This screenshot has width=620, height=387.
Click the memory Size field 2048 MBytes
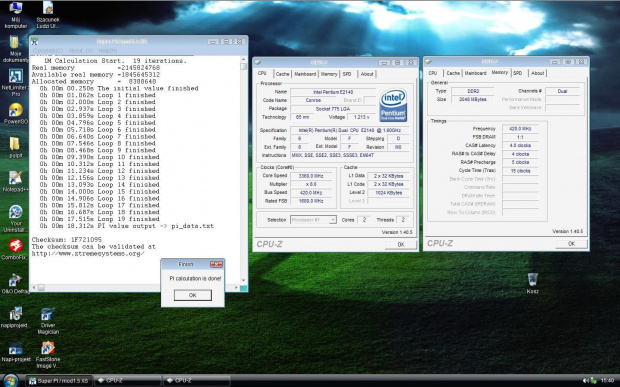473,100
